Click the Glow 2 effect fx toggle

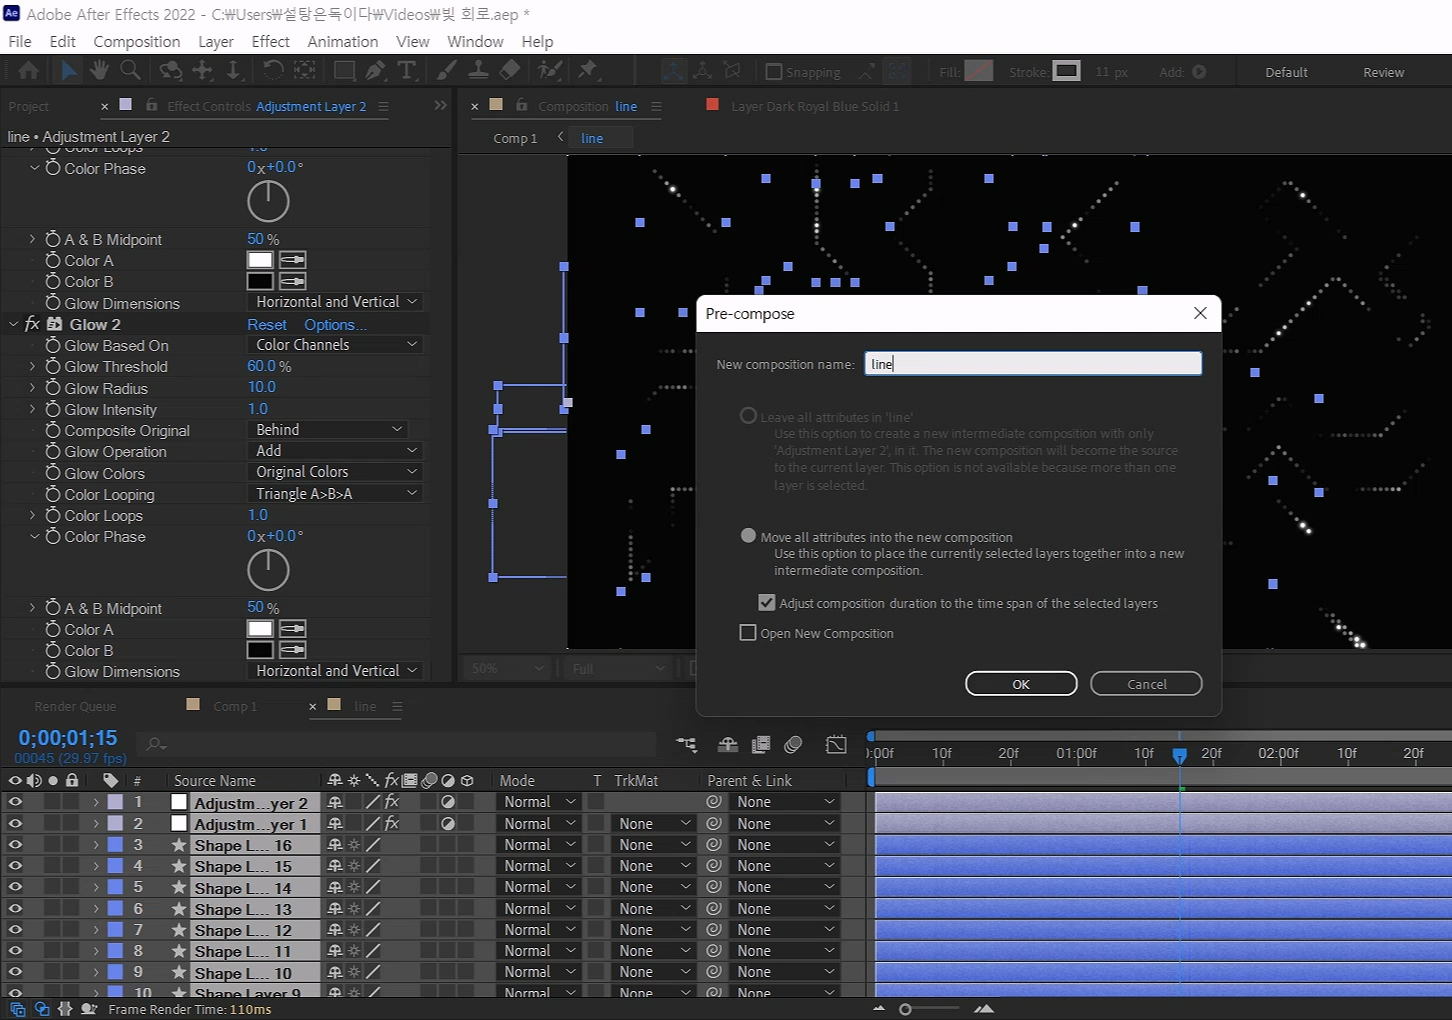pyautogui.click(x=32, y=324)
